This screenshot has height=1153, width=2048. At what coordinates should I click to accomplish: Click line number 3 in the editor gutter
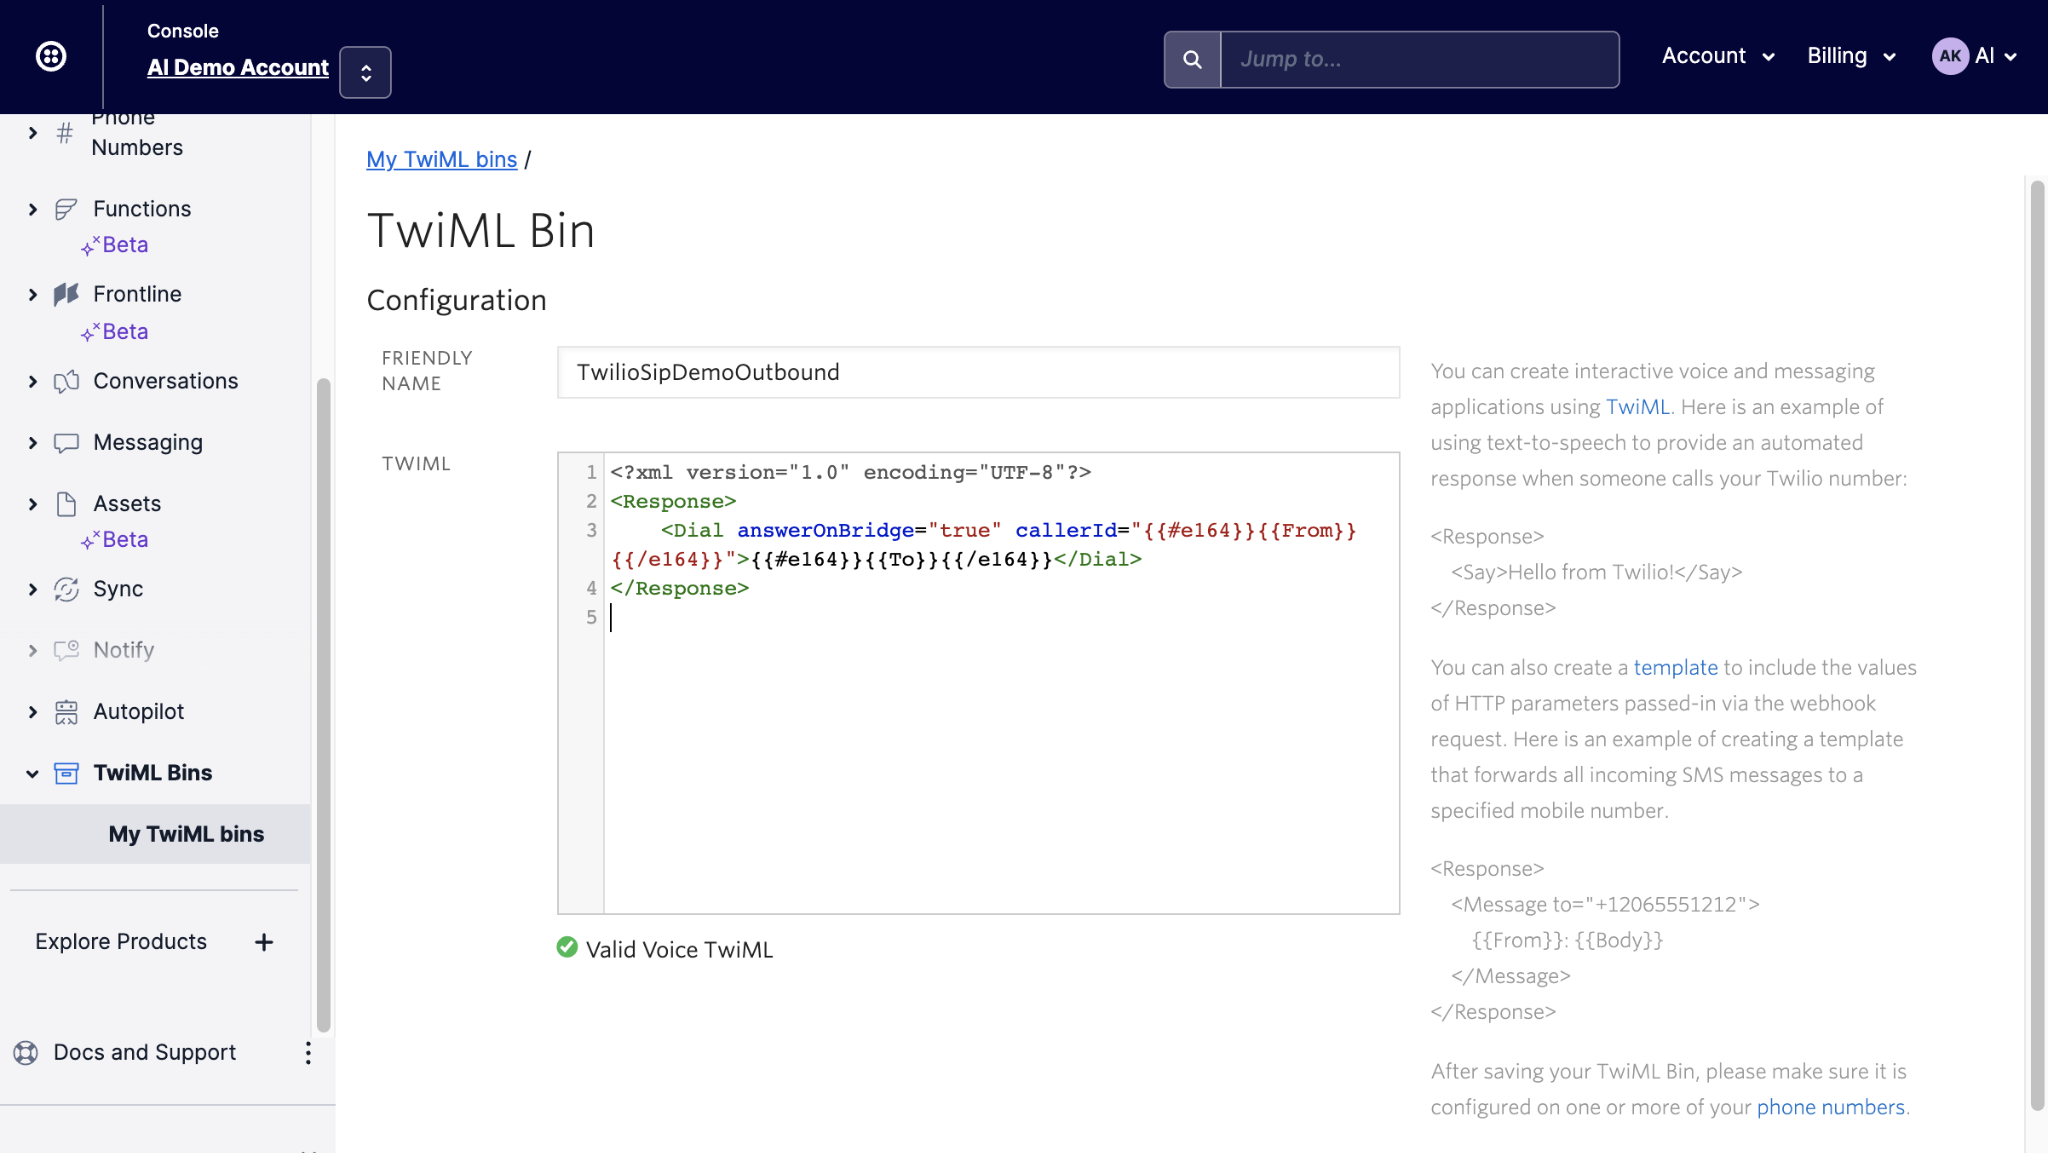point(591,530)
